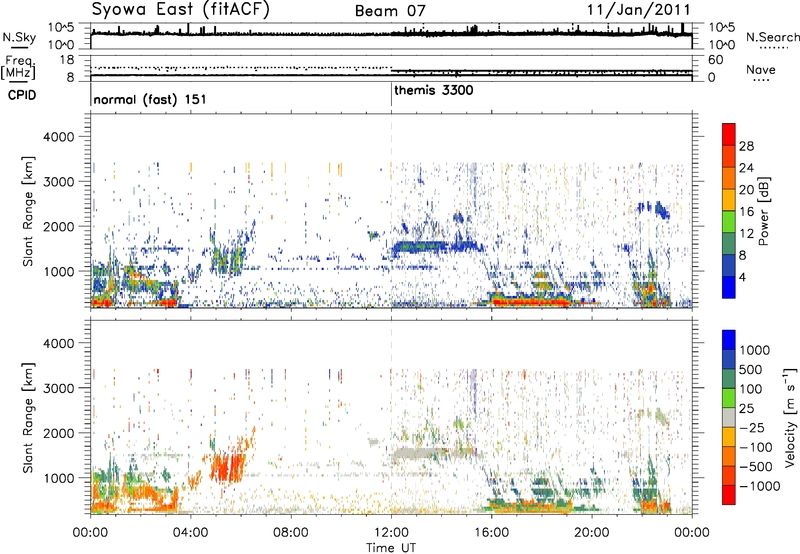The height and width of the screenshot is (554, 800).
Task: Click the '28' value on power colorbar
Action: click(746, 146)
